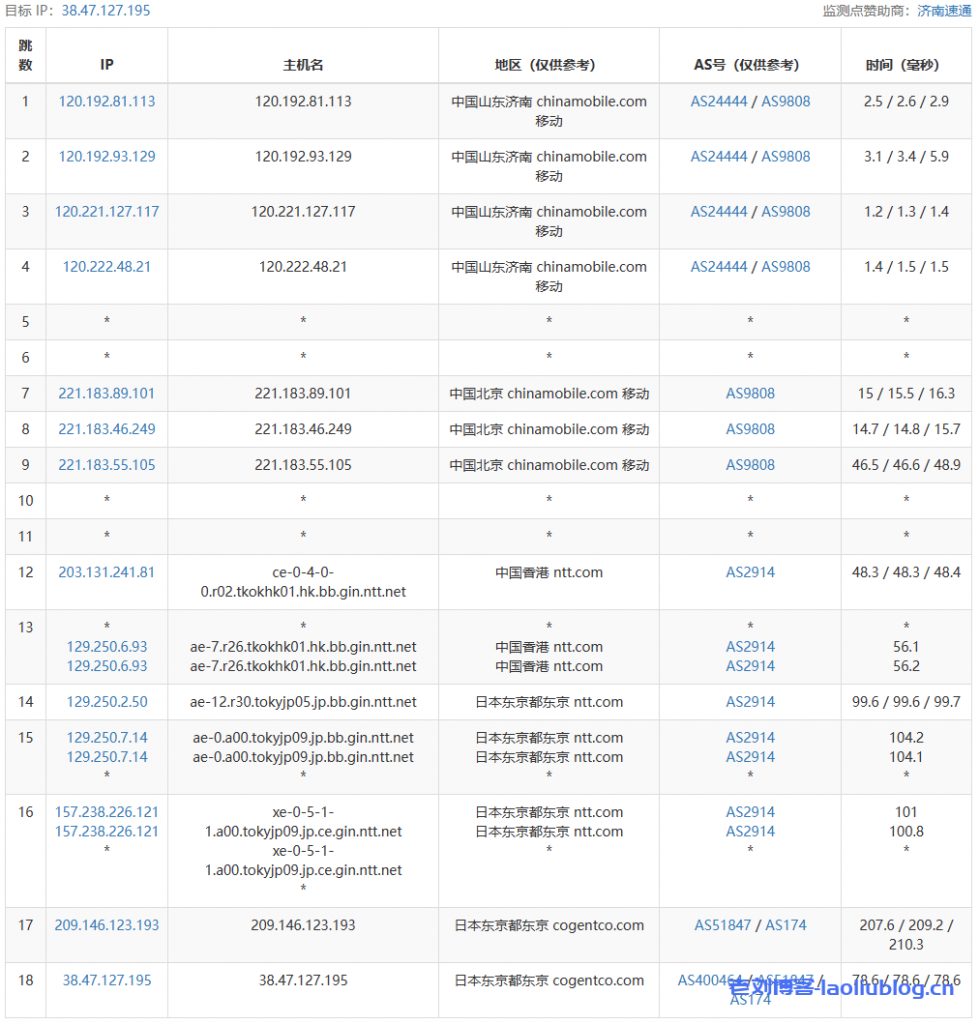
Task: Open IP link 221.183.89.101
Action: [x=107, y=393]
